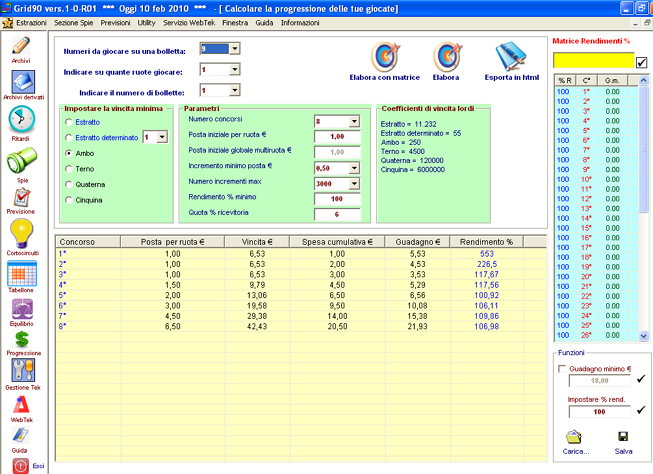The width and height of the screenshot is (653, 474).
Task: Click the matrix list scroll up arrow
Action: [643, 80]
